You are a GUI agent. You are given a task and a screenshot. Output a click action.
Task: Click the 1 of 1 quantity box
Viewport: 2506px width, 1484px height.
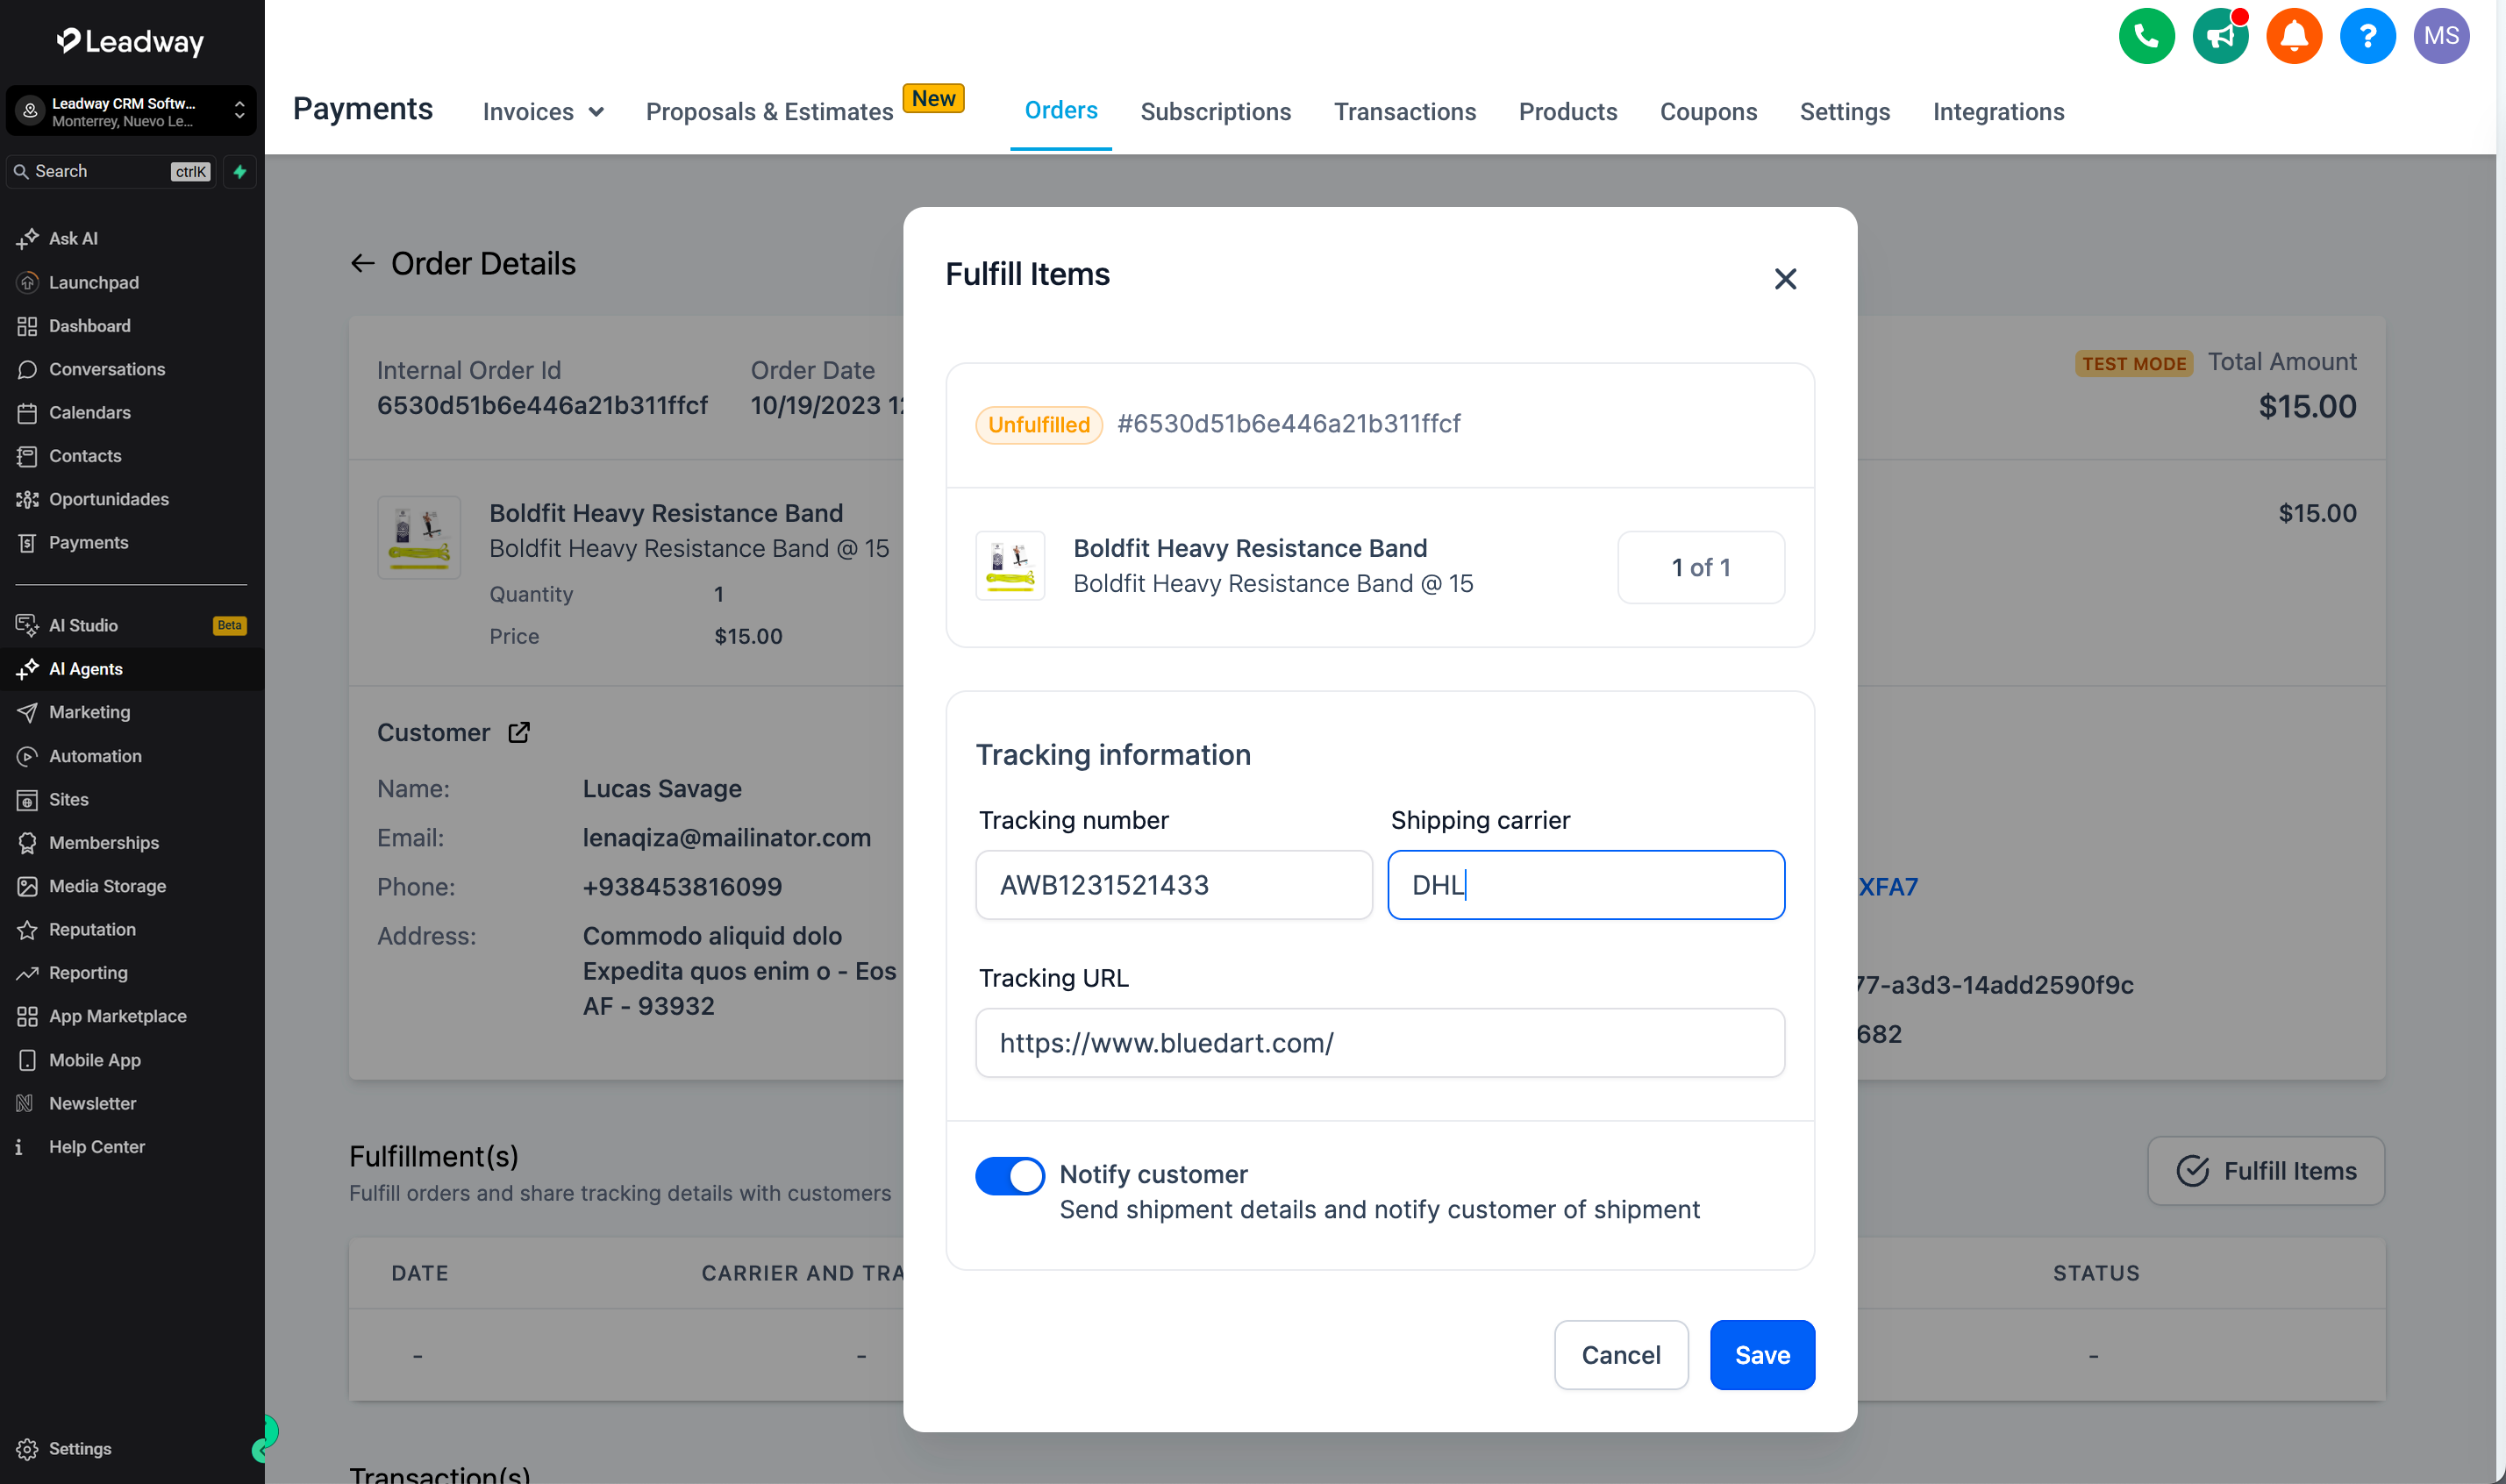1700,567
